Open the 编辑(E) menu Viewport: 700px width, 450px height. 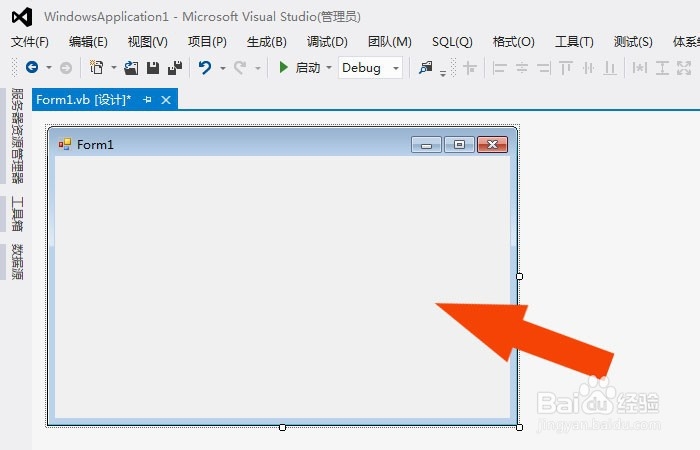pyautogui.click(x=88, y=42)
